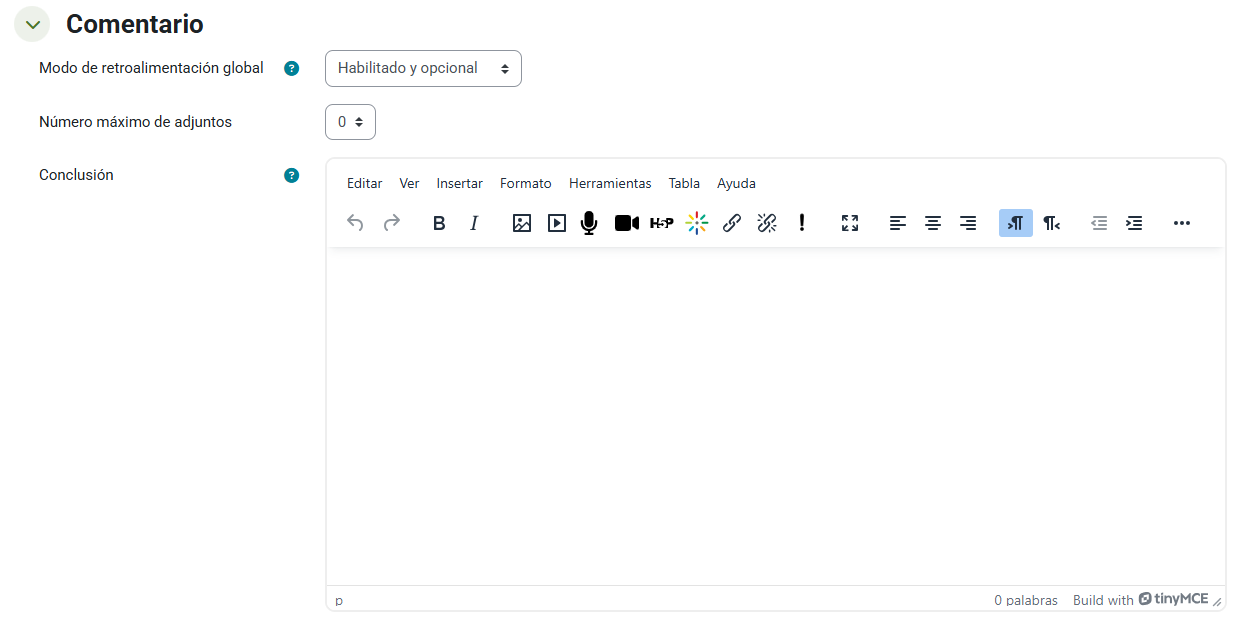This screenshot has width=1242, height=619.
Task: Show more toolbar options with ellipsis button
Action: pyautogui.click(x=1181, y=223)
